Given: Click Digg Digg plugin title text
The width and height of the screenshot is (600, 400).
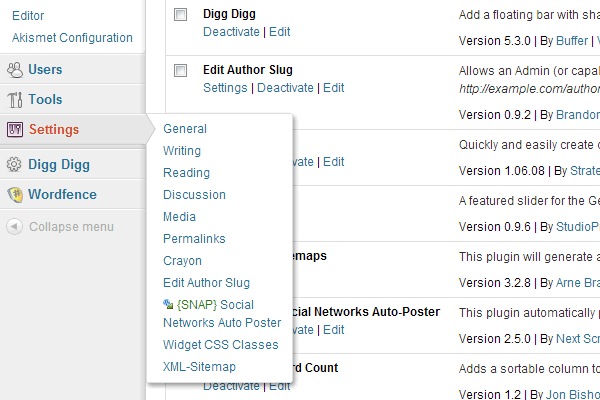Looking at the screenshot, I should (229, 14).
